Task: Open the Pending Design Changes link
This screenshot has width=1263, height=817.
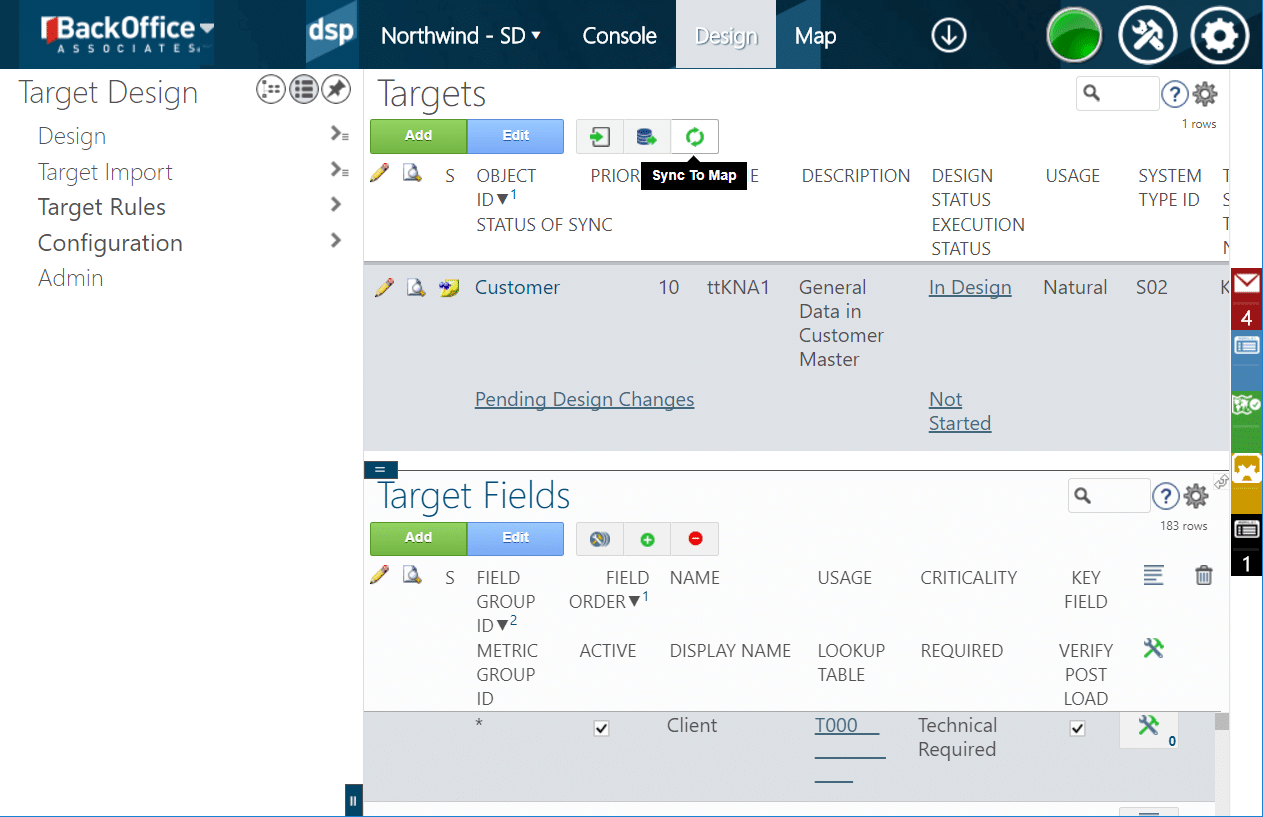Action: [584, 400]
